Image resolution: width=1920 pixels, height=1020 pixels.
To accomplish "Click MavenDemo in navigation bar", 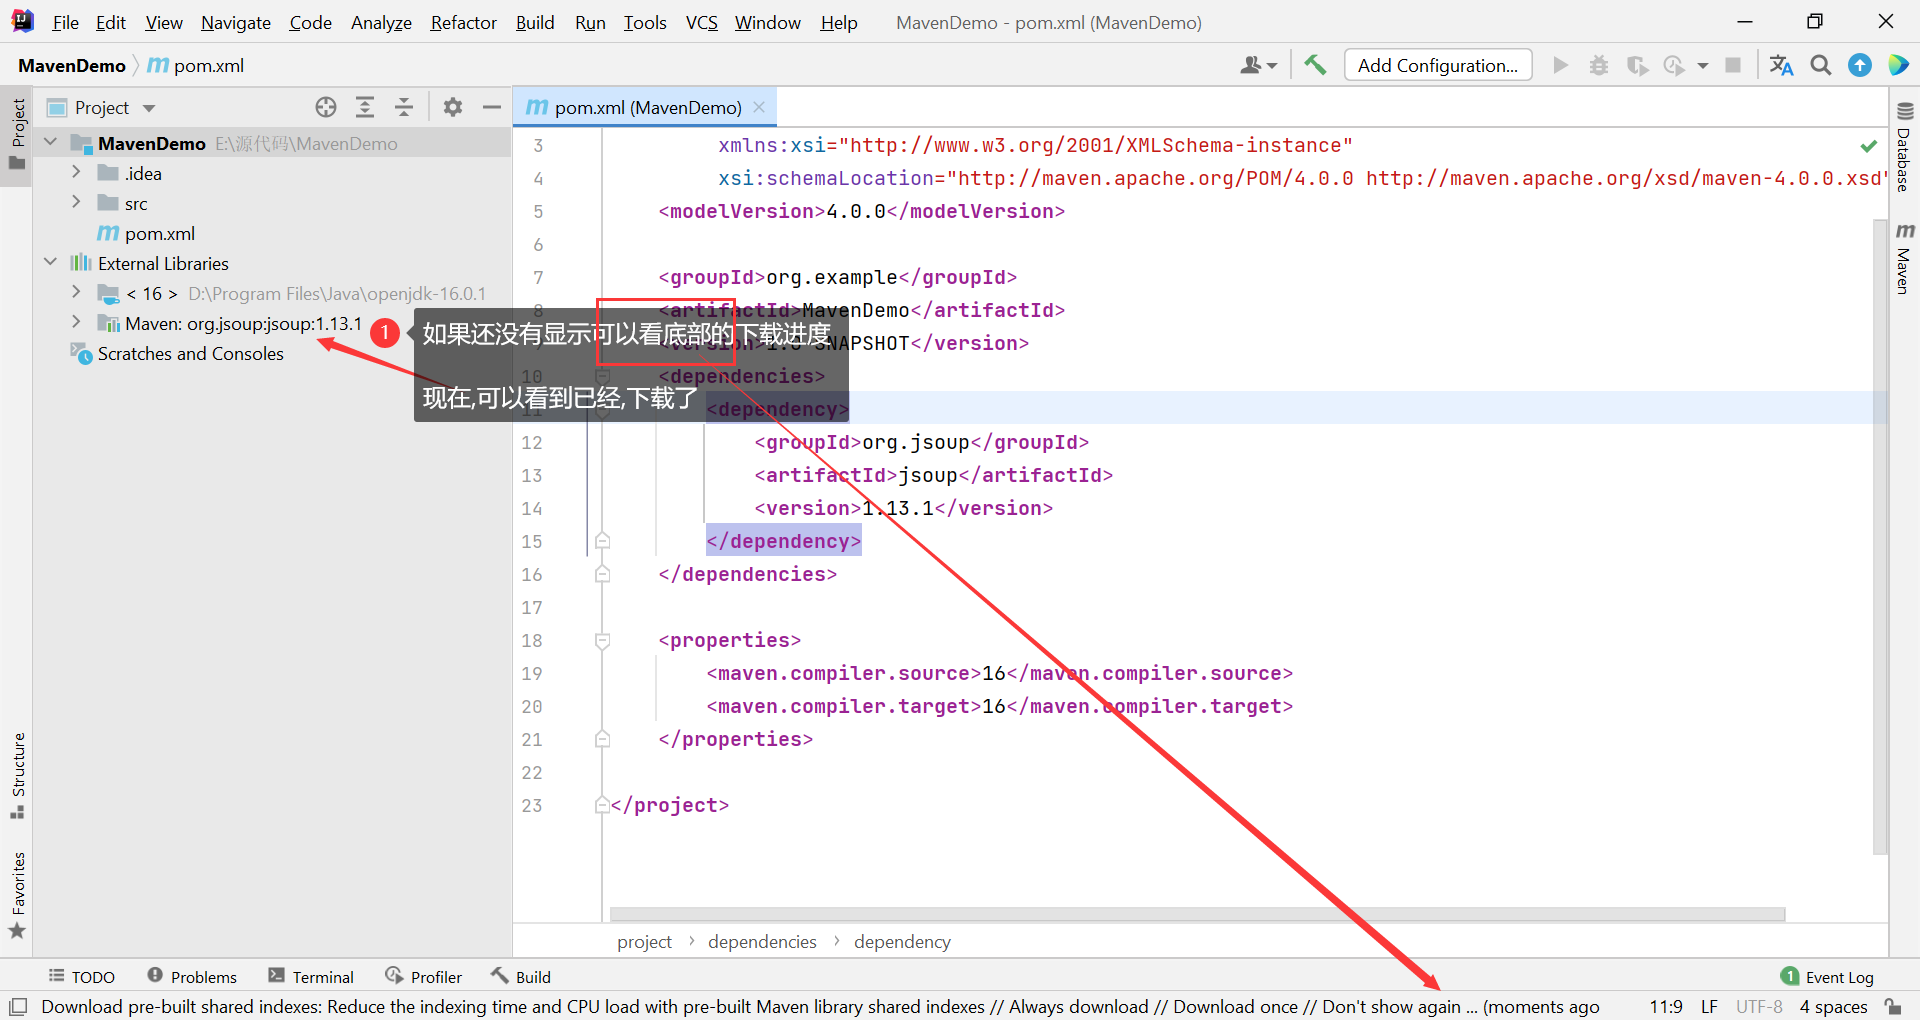I will click(72, 66).
